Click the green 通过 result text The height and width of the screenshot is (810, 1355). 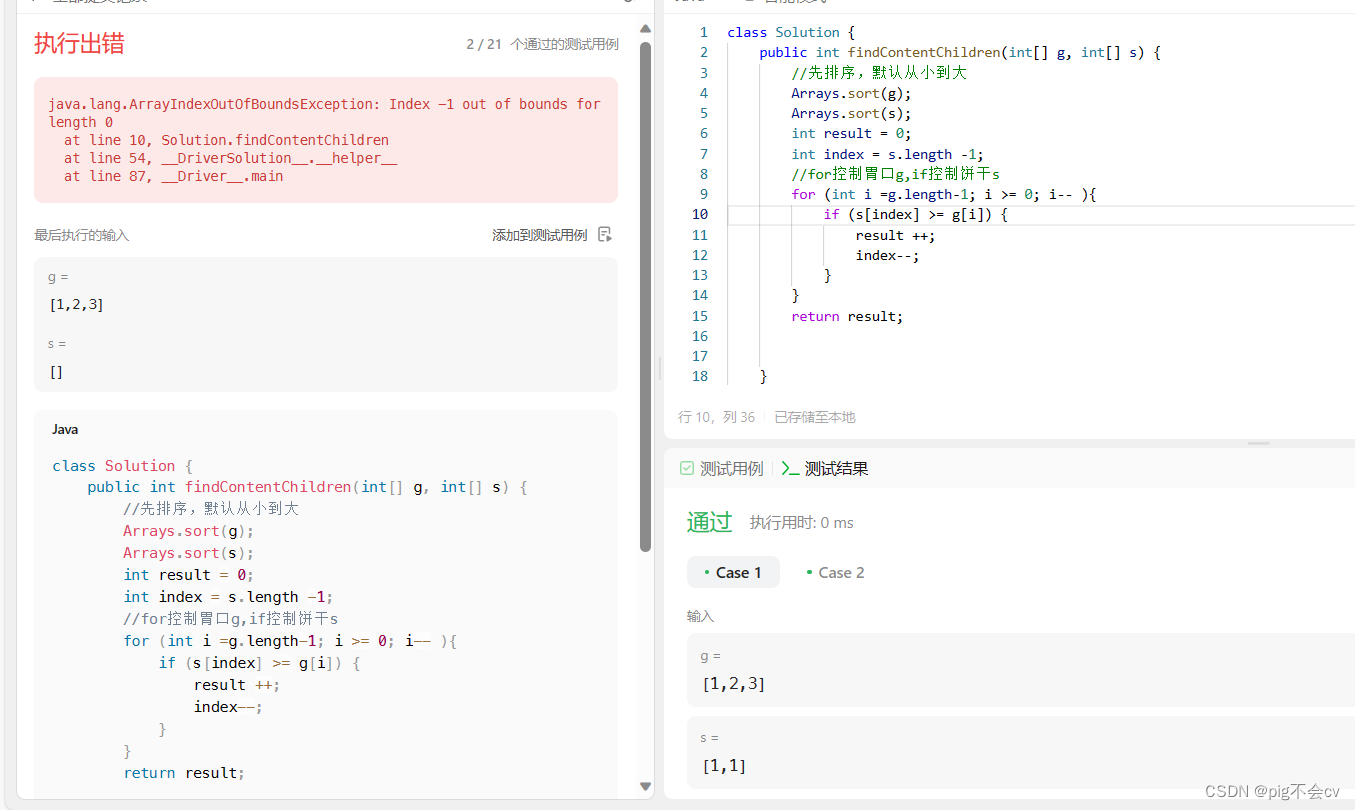coord(709,522)
